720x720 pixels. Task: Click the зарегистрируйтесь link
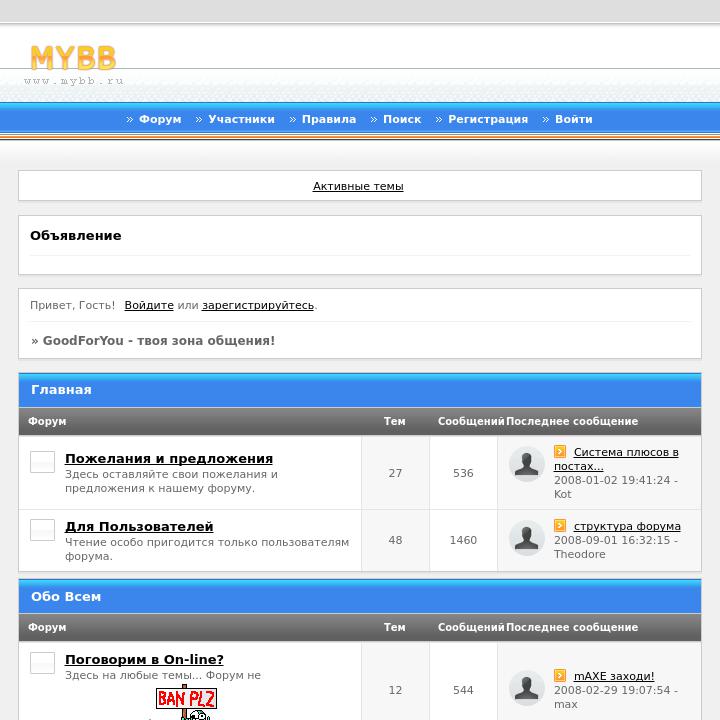[x=258, y=305]
